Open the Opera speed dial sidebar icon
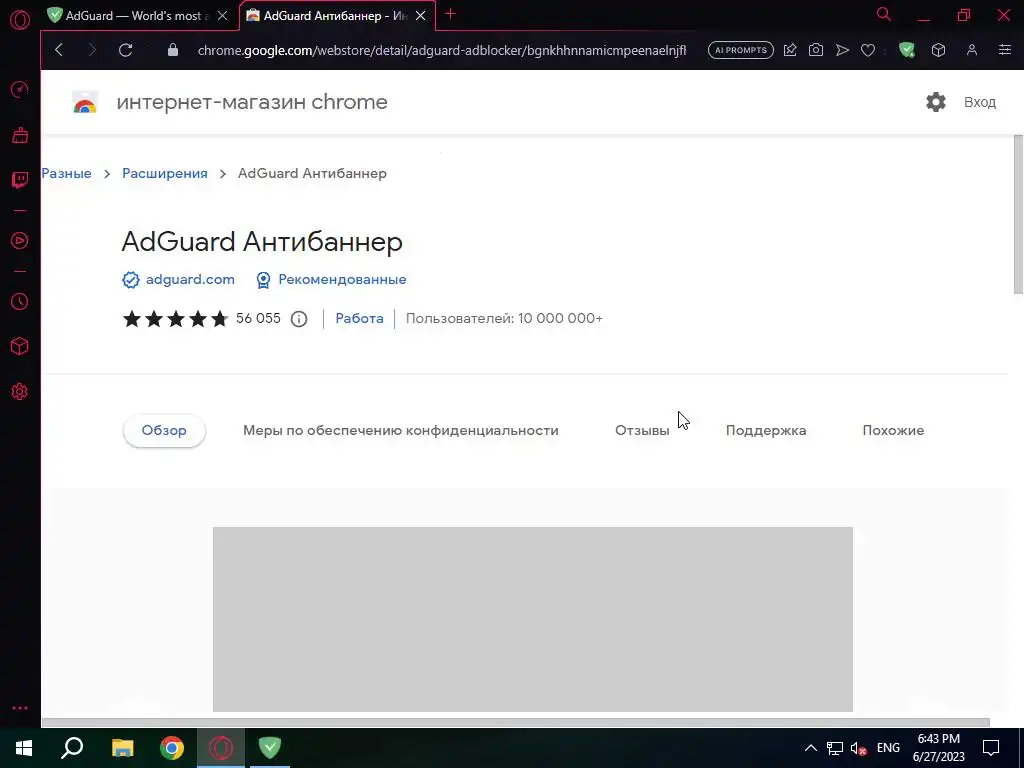Screen dimensions: 1024x768 [x=20, y=89]
